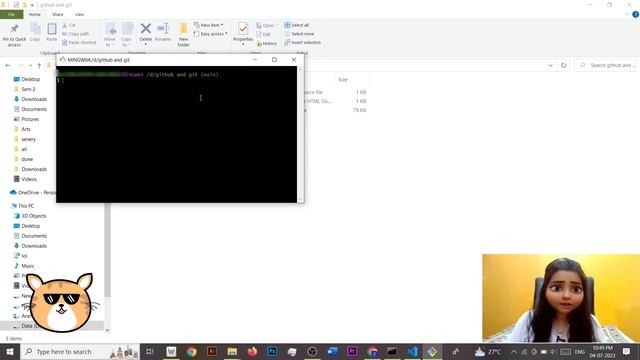Click inside the Git Bash terminal area
This screenshot has width=640, height=360.
click(x=176, y=134)
